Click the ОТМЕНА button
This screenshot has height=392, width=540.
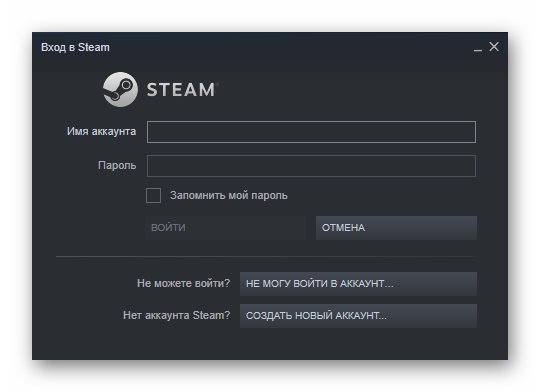(396, 228)
